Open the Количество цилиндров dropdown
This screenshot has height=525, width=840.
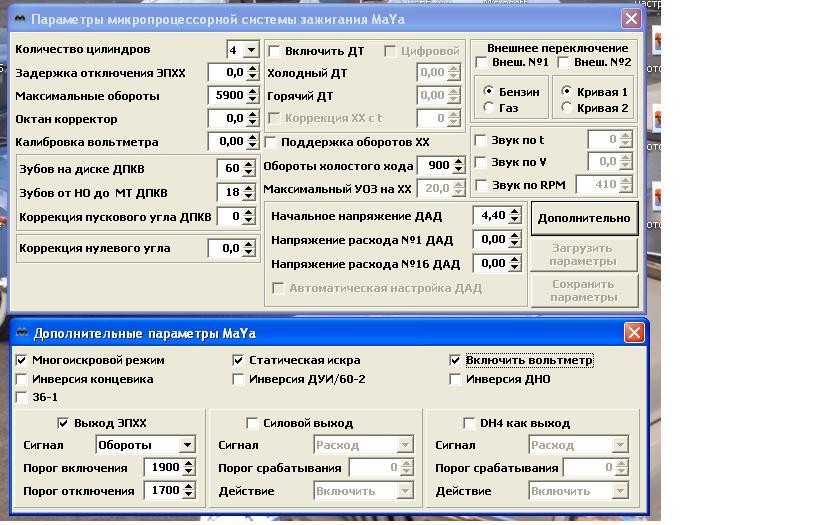pyautogui.click(x=251, y=50)
